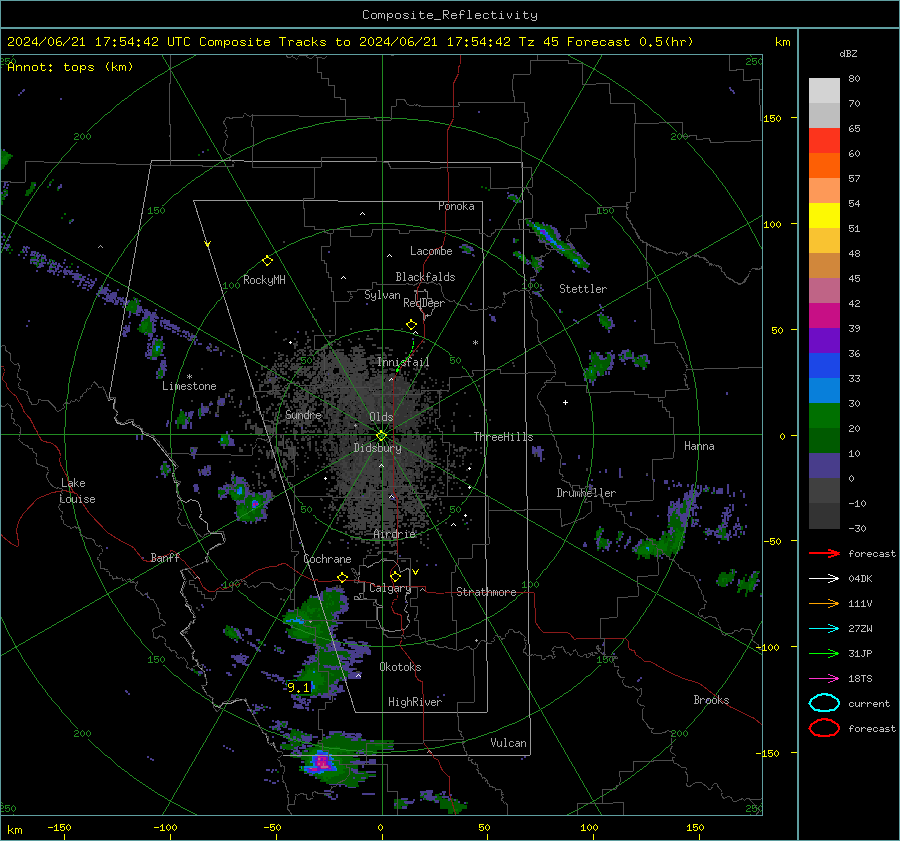This screenshot has height=841, width=900.
Task: Click the Sylvan label
Action: click(382, 296)
